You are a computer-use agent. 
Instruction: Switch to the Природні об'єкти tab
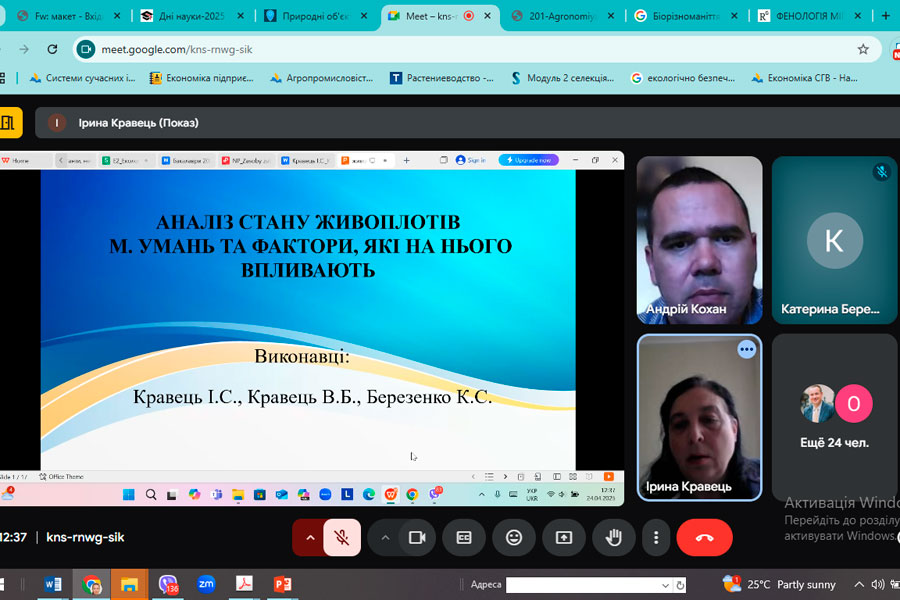click(x=314, y=16)
